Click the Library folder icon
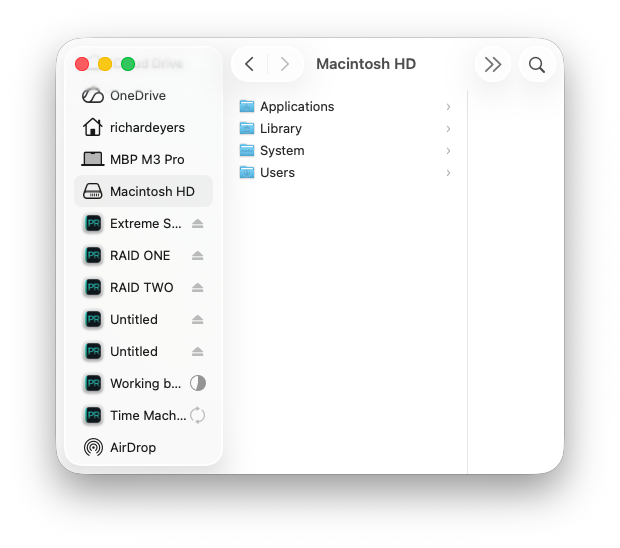620x548 pixels. (x=247, y=128)
